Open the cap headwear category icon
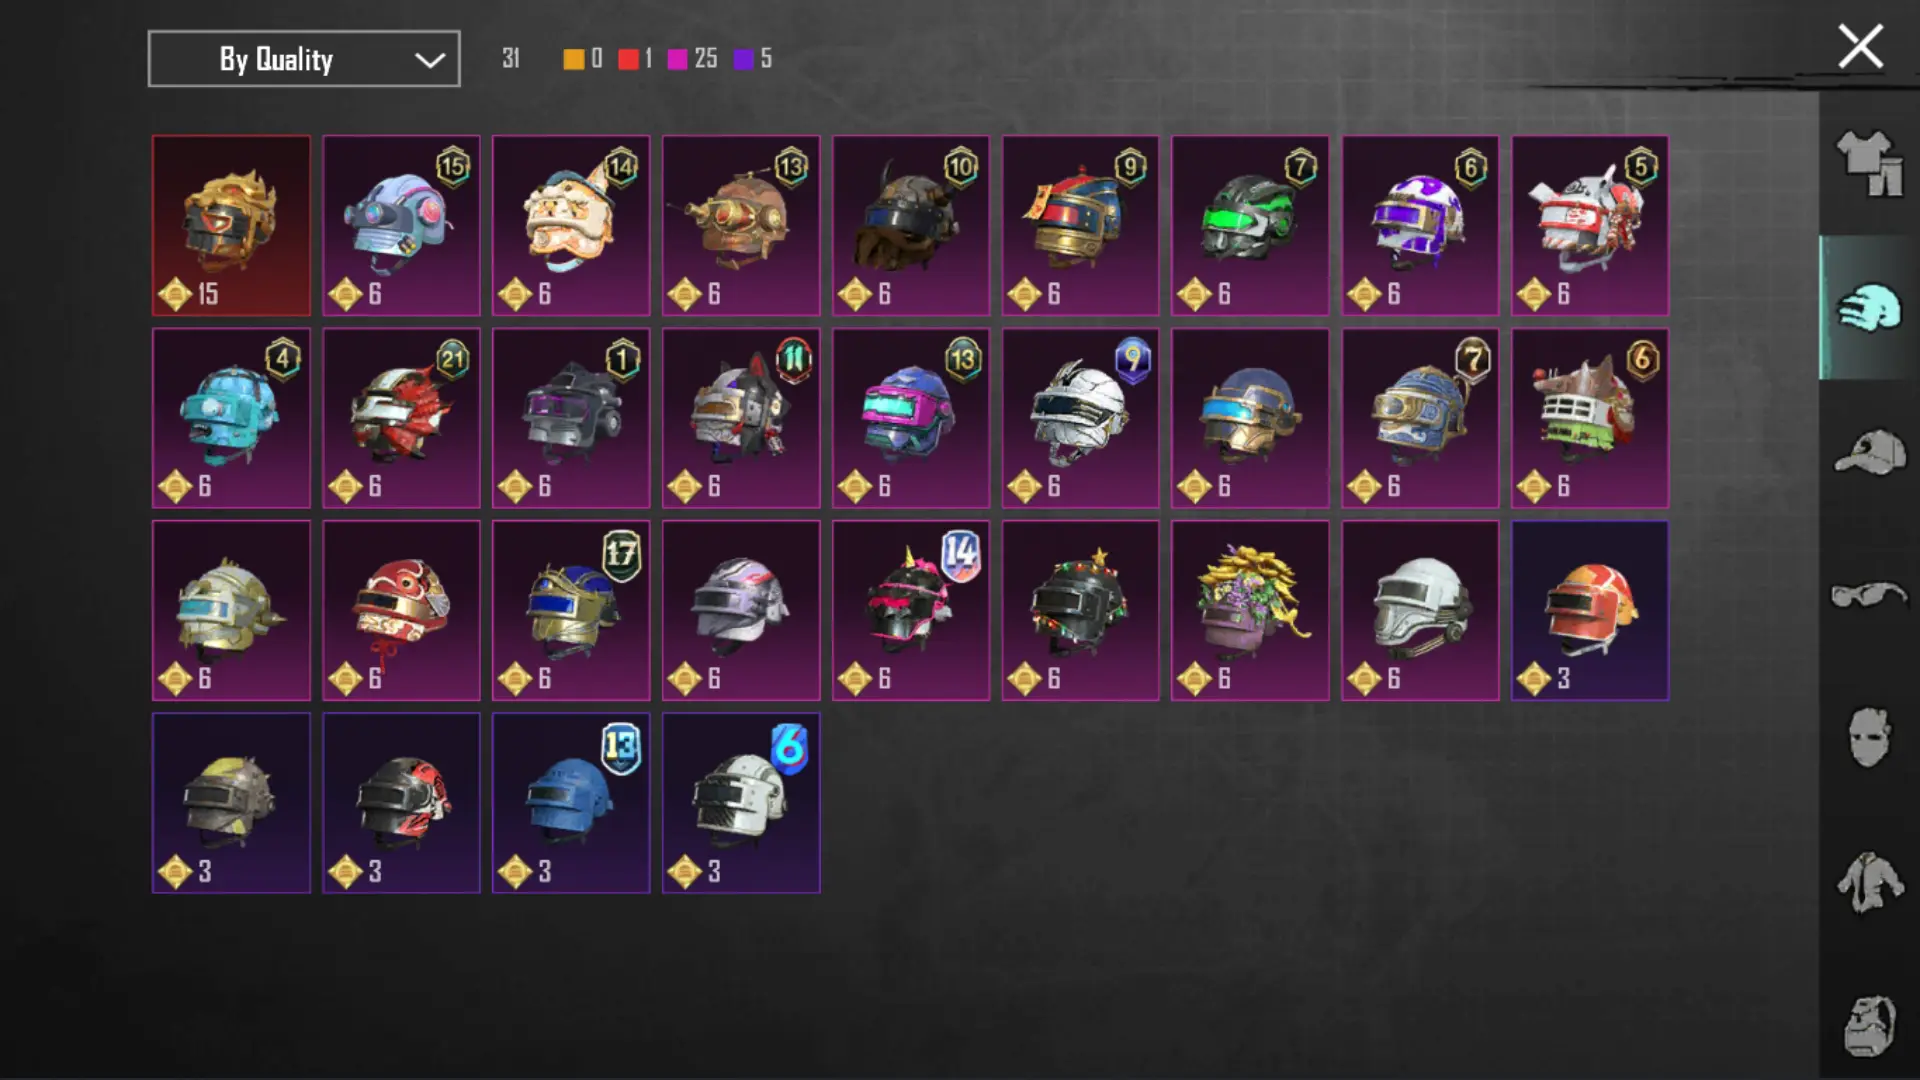 (x=1868, y=453)
